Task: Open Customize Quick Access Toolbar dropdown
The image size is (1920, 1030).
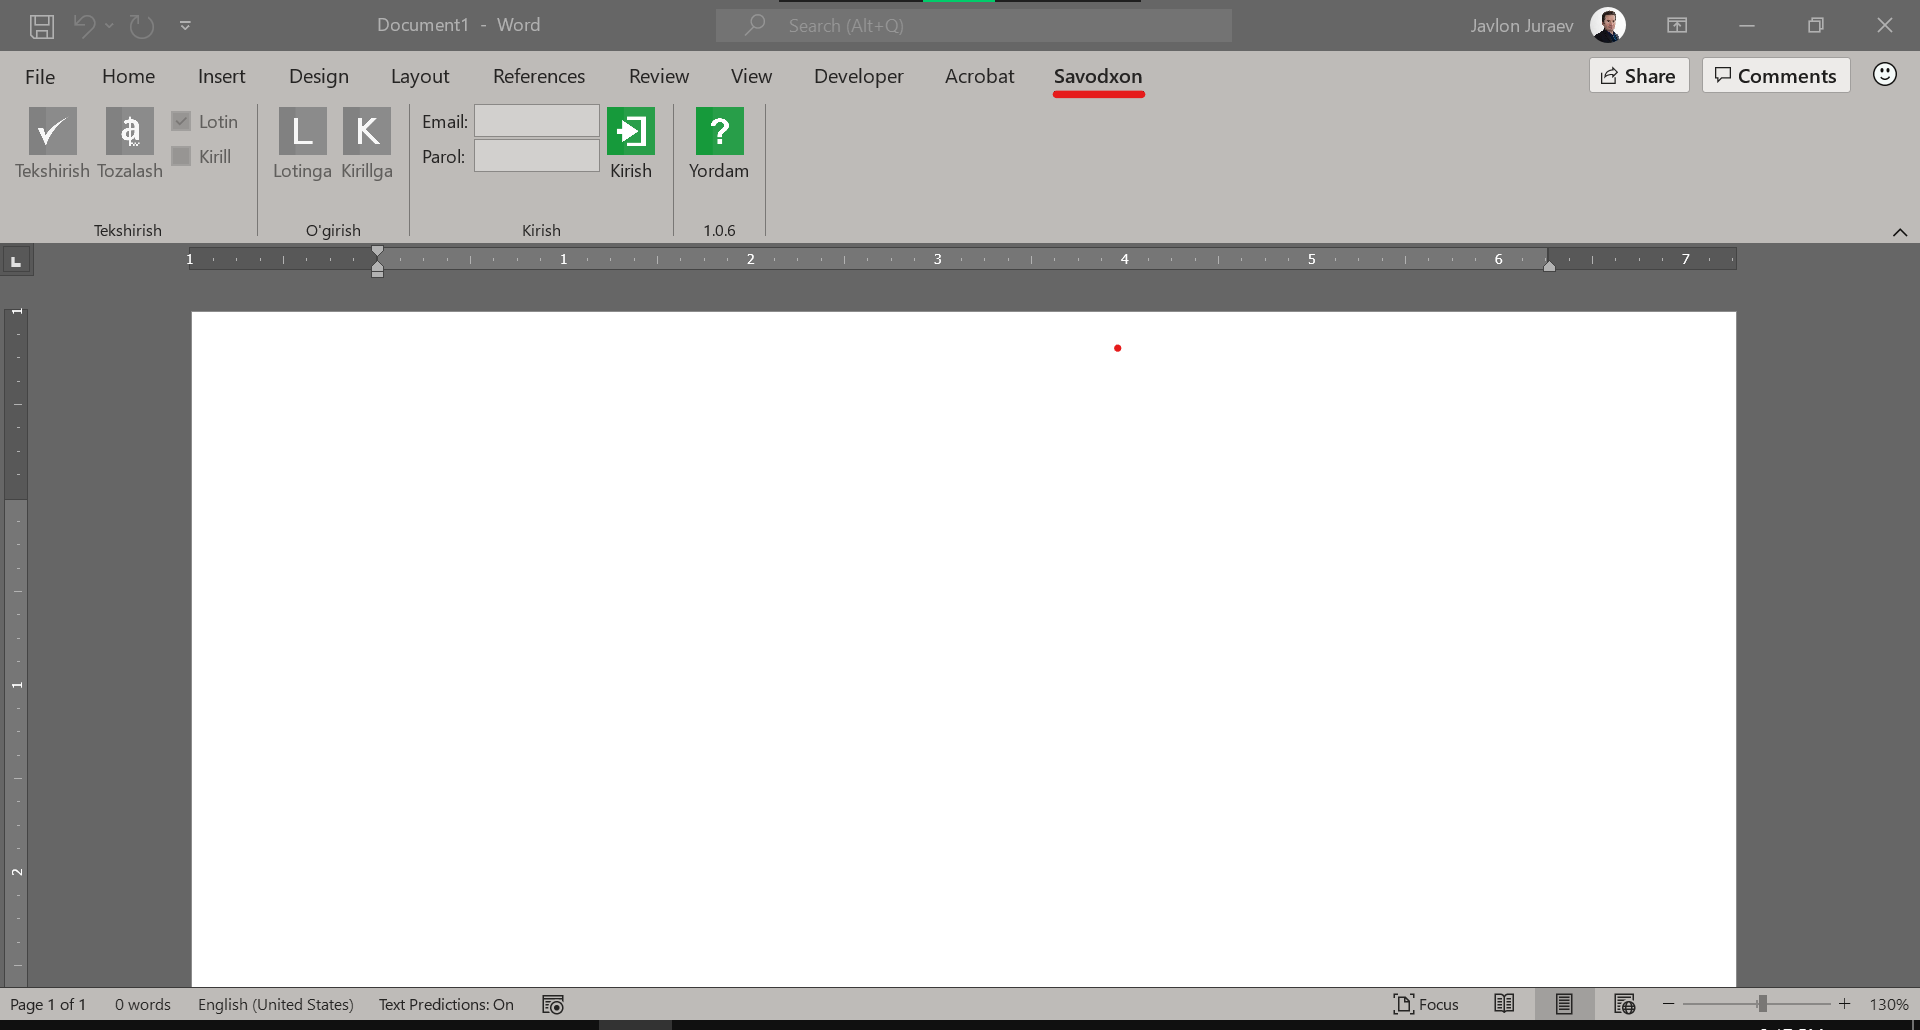Action: tap(185, 26)
